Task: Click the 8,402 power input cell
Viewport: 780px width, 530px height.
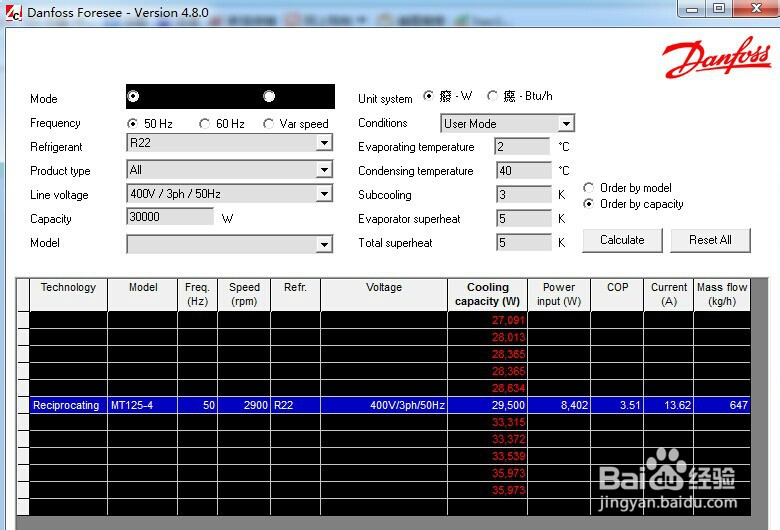Action: coord(559,405)
